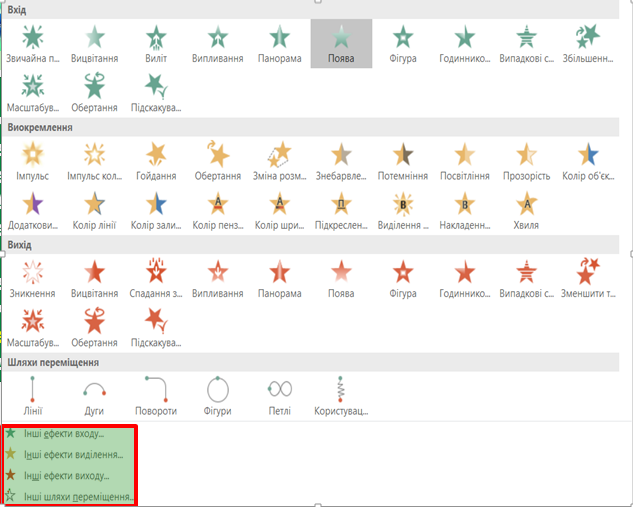
Task: Select the red 'Фігура' exit effect
Action: coord(402,277)
